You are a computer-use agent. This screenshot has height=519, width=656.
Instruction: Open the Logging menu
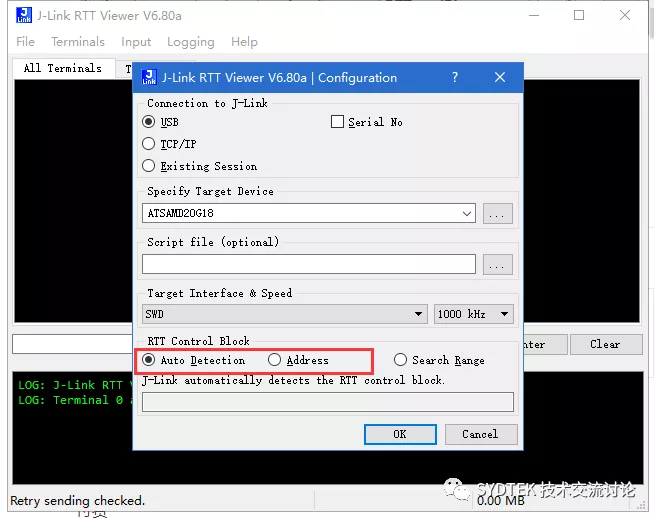(x=191, y=42)
